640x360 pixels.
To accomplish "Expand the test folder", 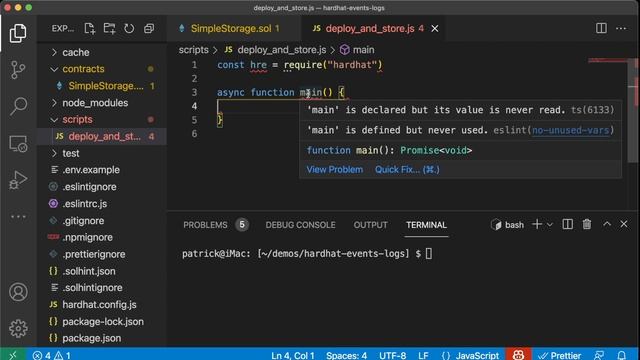I will (x=102, y=153).
